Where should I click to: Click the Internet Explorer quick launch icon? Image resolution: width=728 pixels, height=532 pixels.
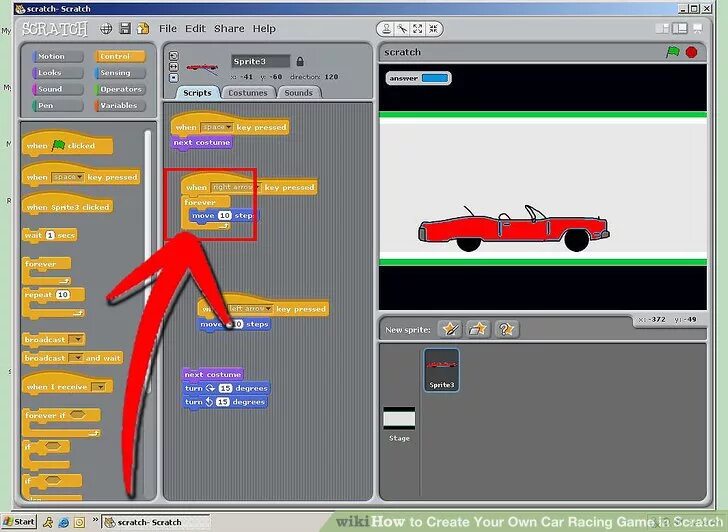pos(63,523)
